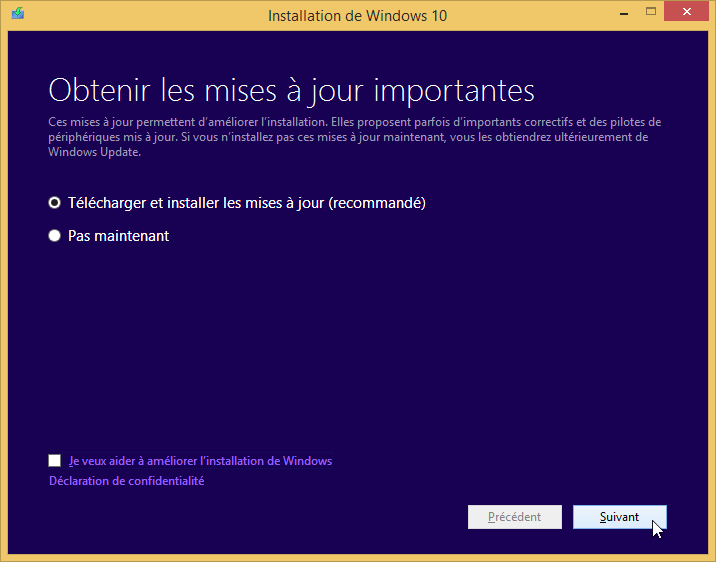This screenshot has width=716, height=562.
Task: Continue with the Suivant button
Action: point(620,517)
